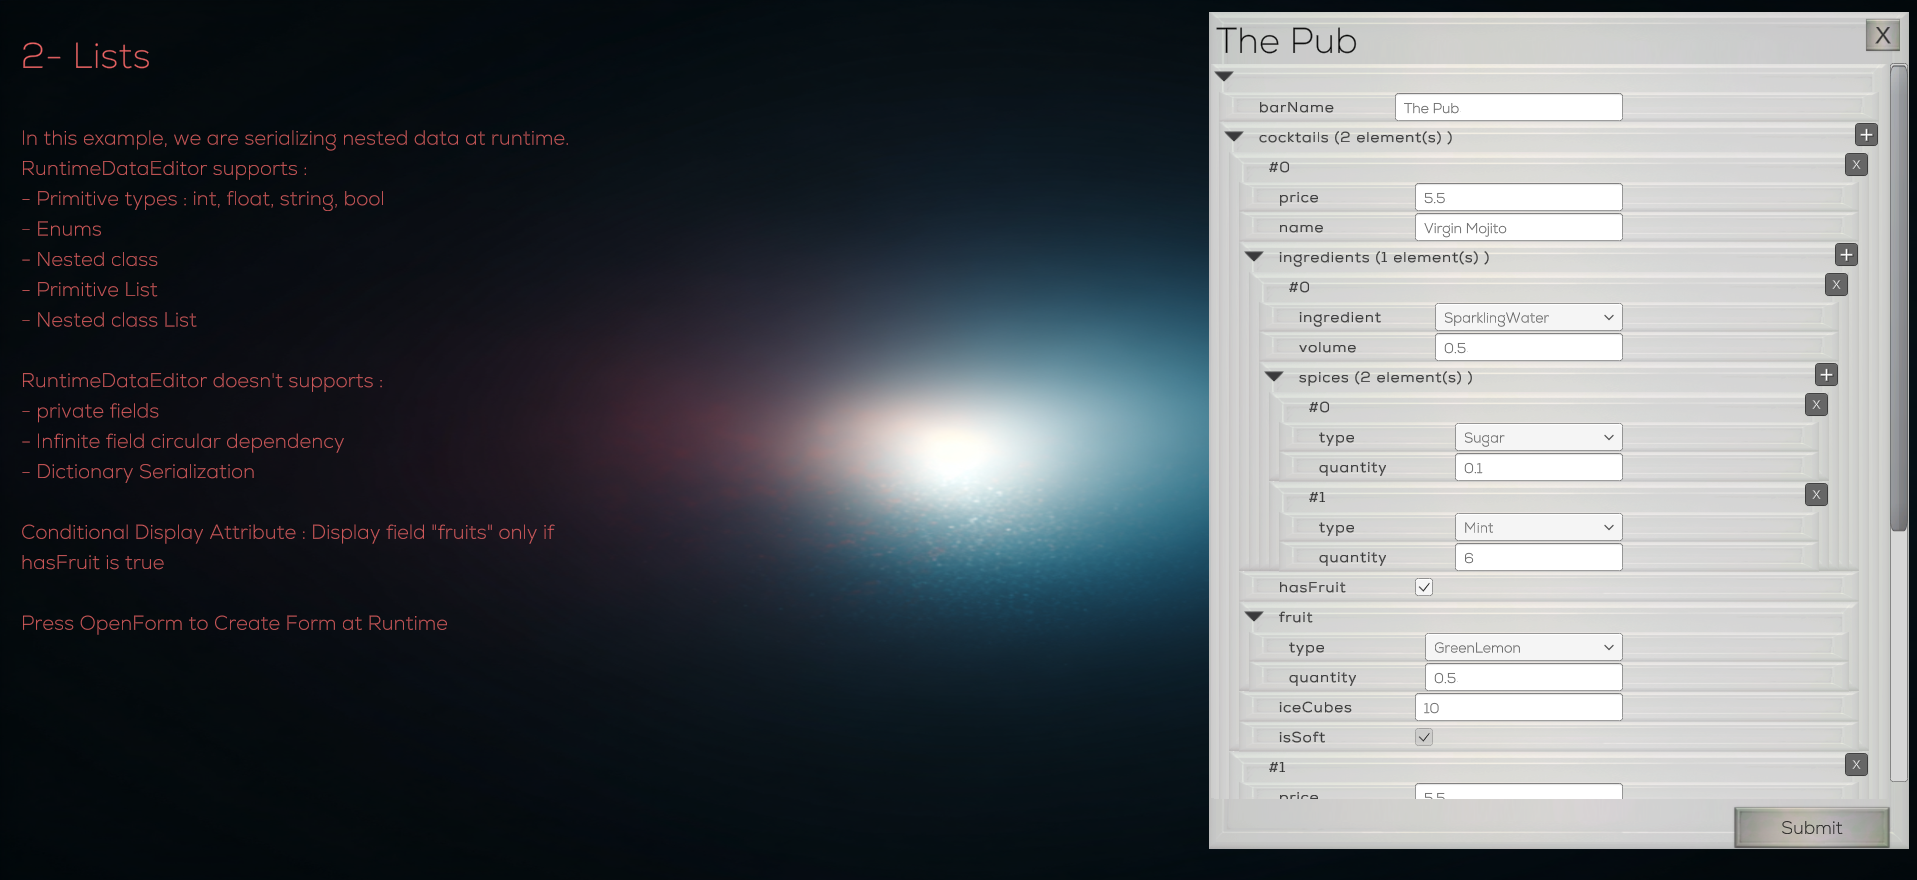
Task: Remove cocktail #0 with its X icon
Action: [x=1856, y=165]
